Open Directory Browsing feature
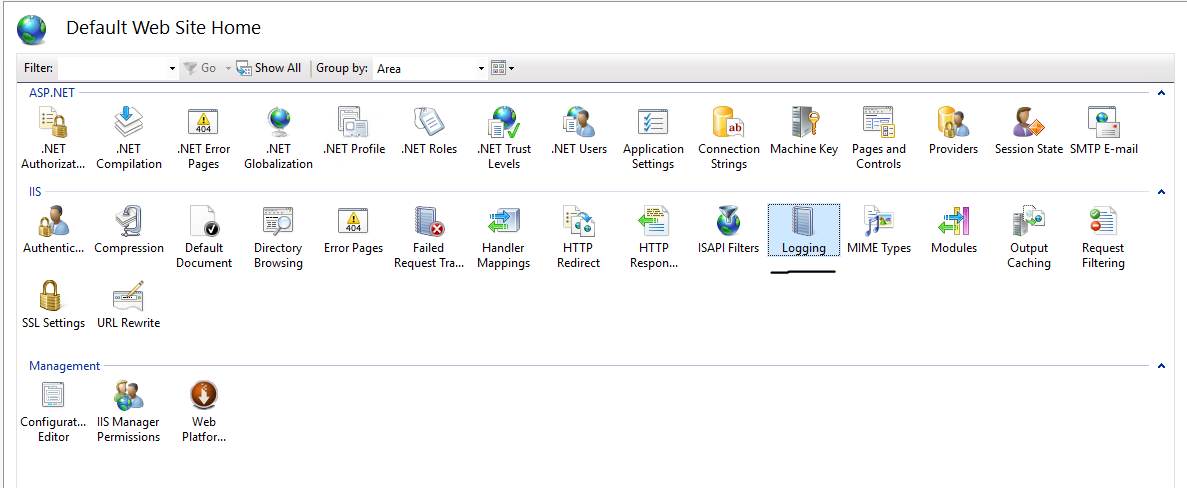1187x488 pixels. tap(278, 238)
